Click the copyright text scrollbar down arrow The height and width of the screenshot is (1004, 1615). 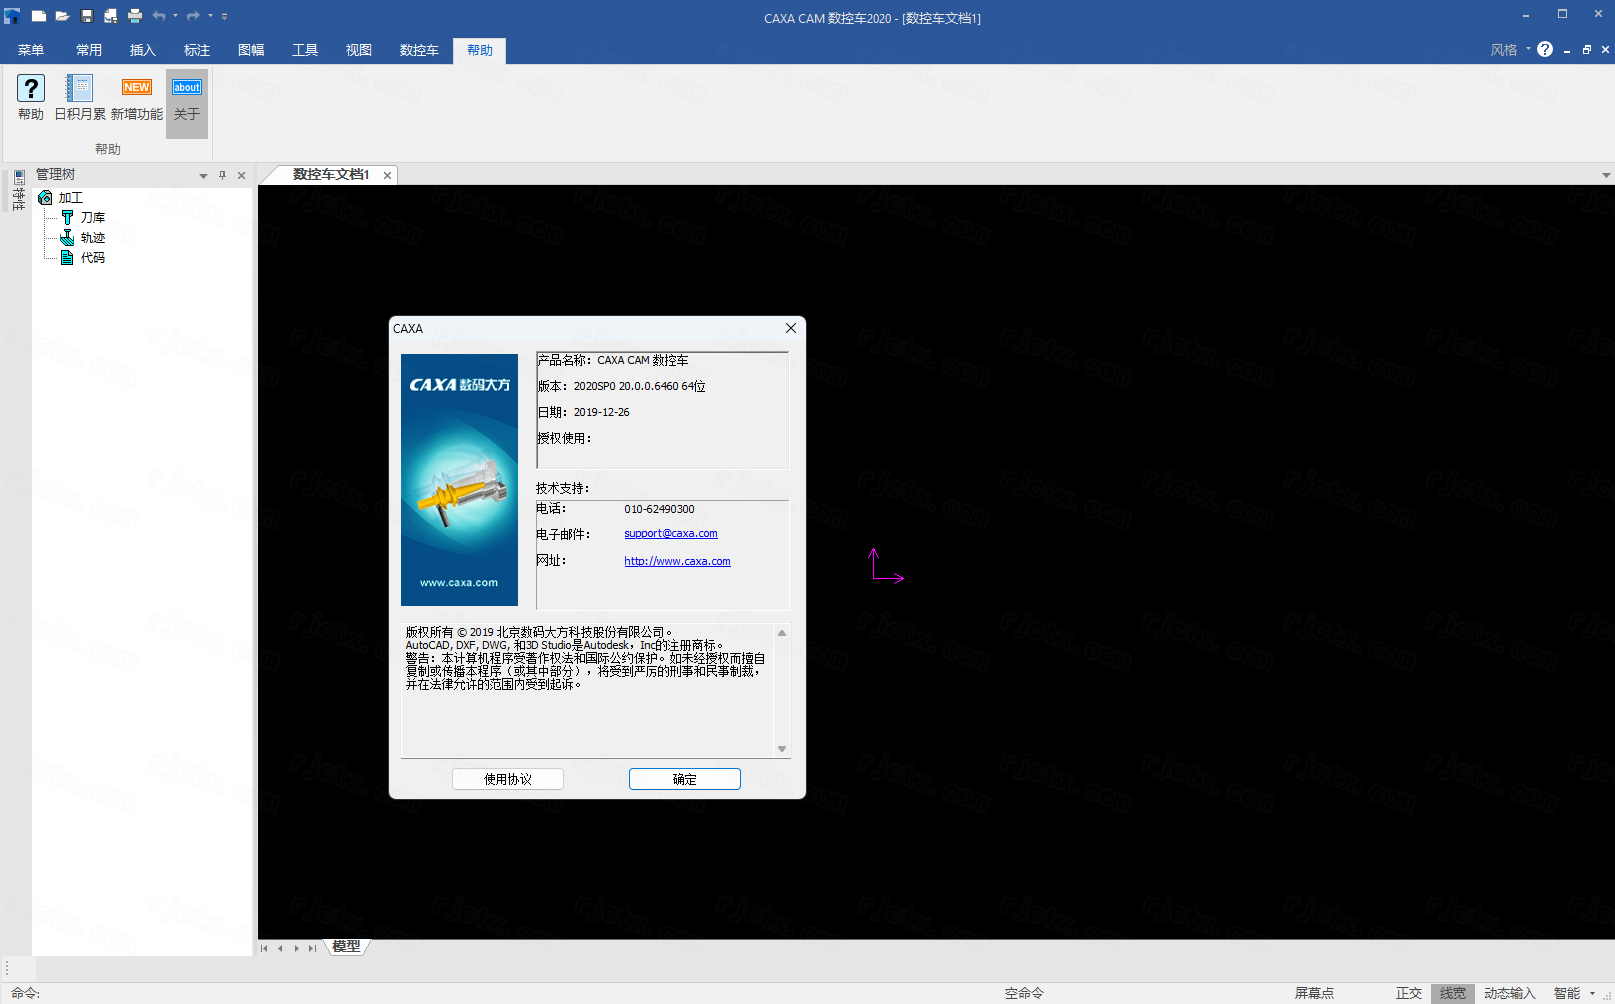pos(782,749)
